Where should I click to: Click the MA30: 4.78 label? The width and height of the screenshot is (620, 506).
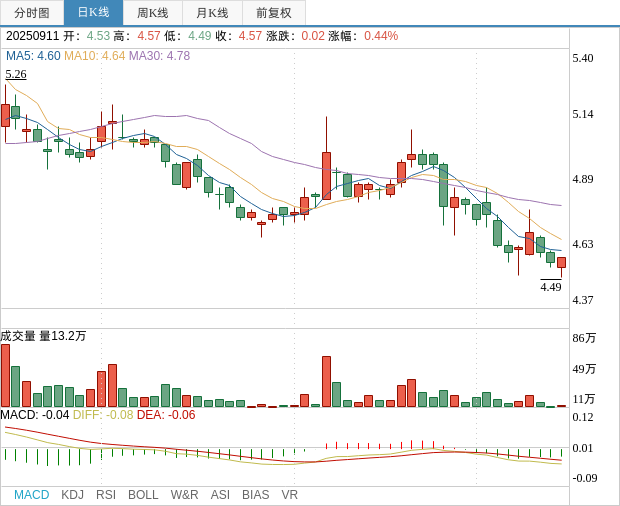(x=159, y=56)
